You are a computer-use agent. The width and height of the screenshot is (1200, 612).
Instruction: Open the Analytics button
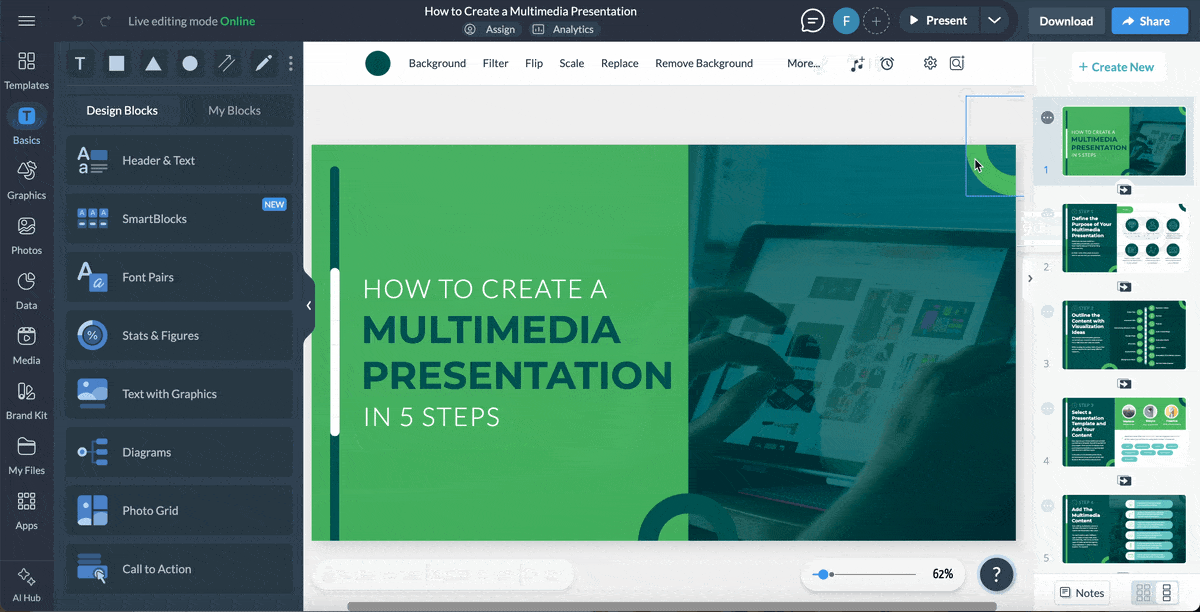click(564, 30)
